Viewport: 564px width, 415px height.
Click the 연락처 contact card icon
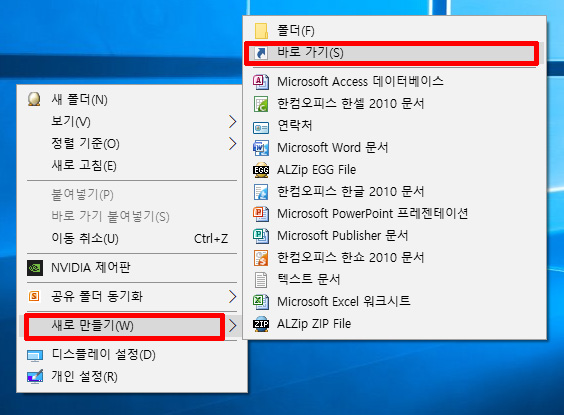261,127
